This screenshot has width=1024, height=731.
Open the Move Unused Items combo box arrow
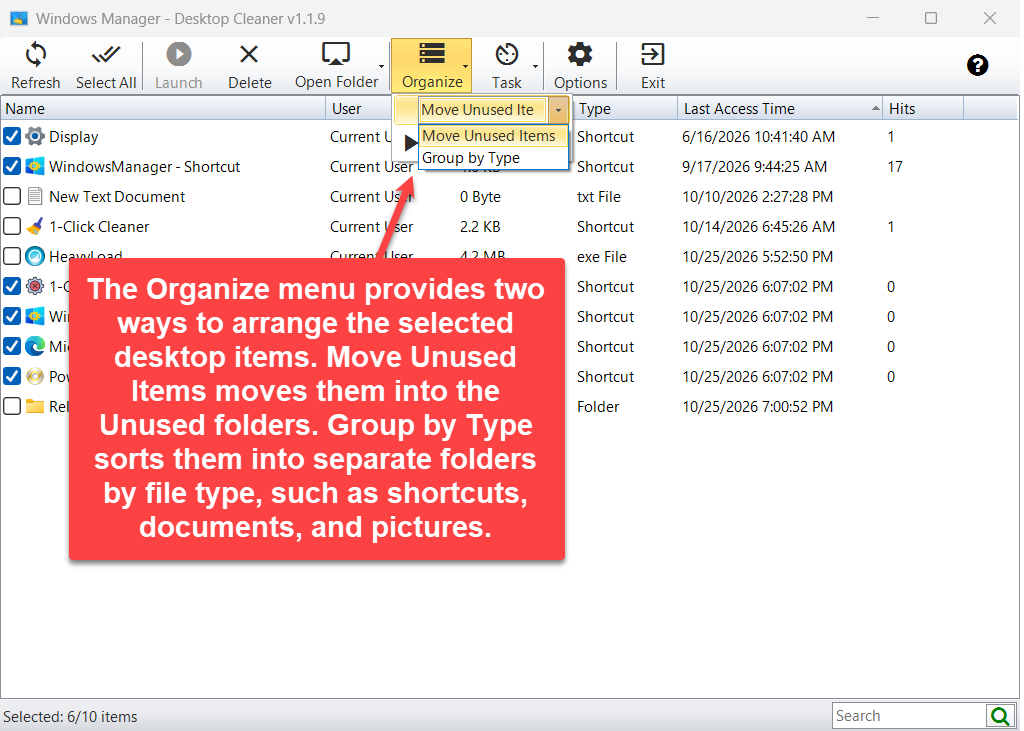(558, 110)
